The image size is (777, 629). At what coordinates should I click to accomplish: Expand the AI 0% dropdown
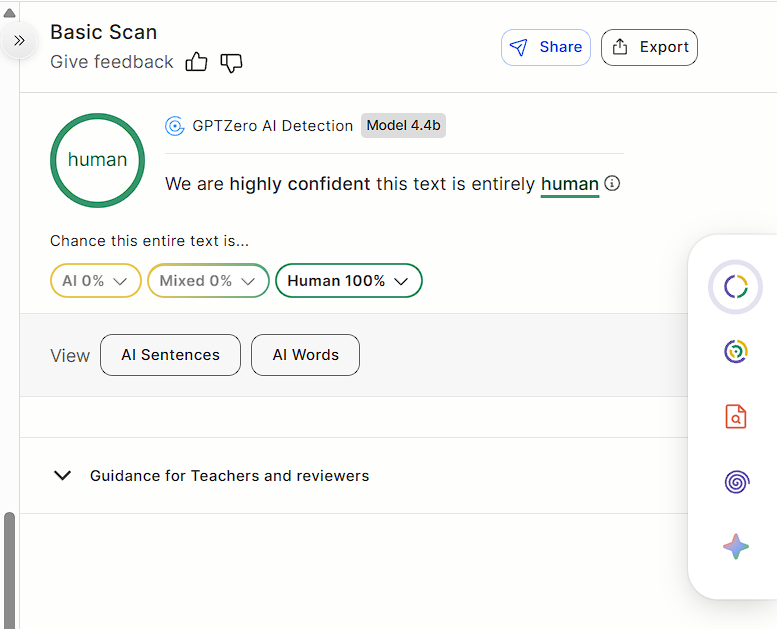pos(95,281)
